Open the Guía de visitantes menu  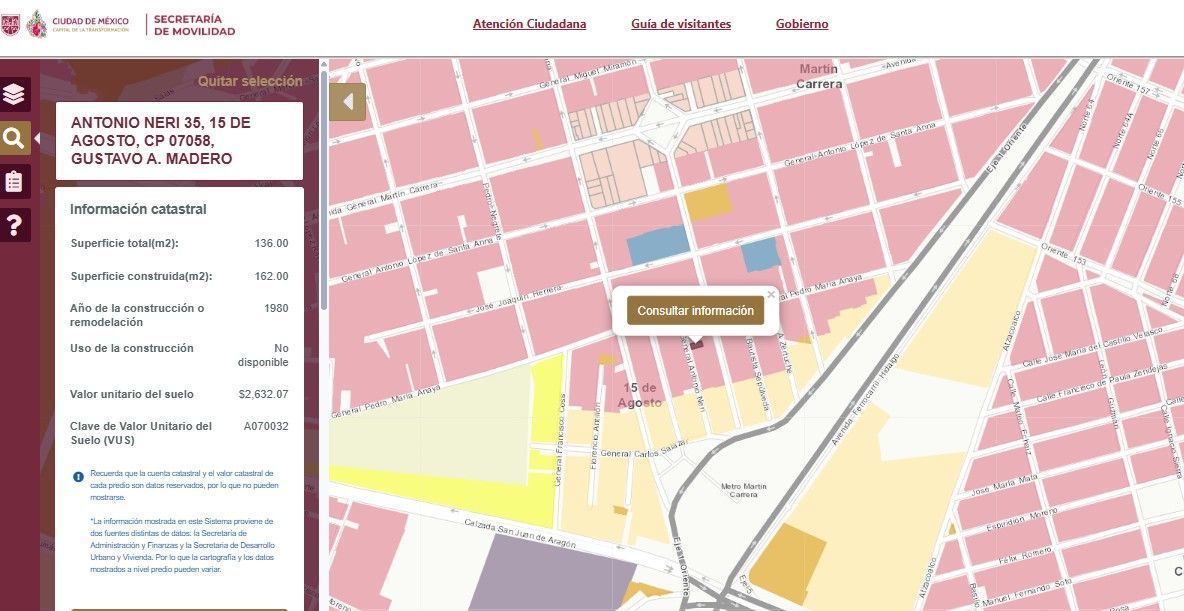[681, 24]
